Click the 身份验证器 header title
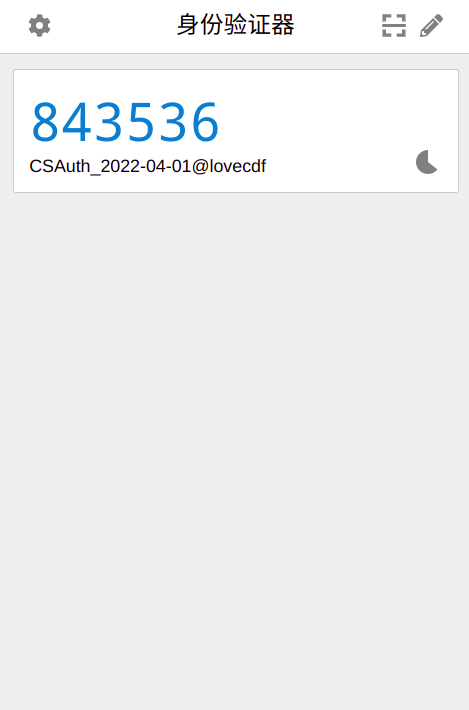The height and width of the screenshot is (710, 469). coord(235,25)
